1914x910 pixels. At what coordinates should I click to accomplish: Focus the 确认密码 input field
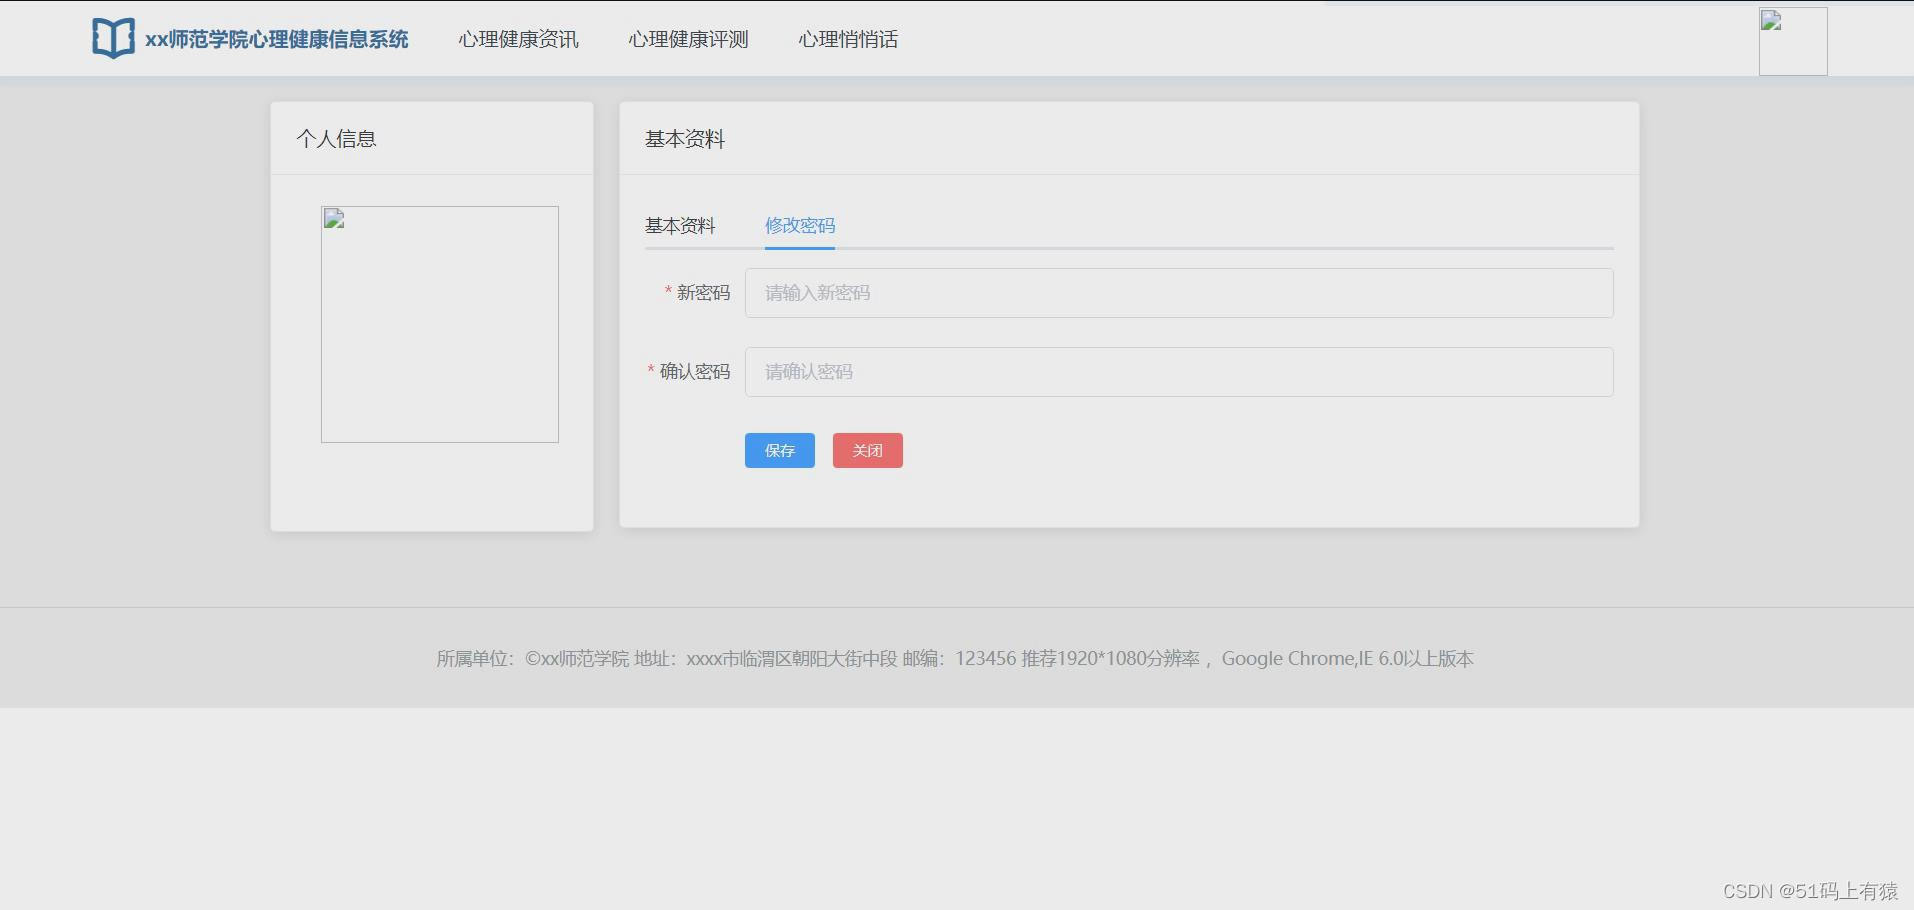1179,372
